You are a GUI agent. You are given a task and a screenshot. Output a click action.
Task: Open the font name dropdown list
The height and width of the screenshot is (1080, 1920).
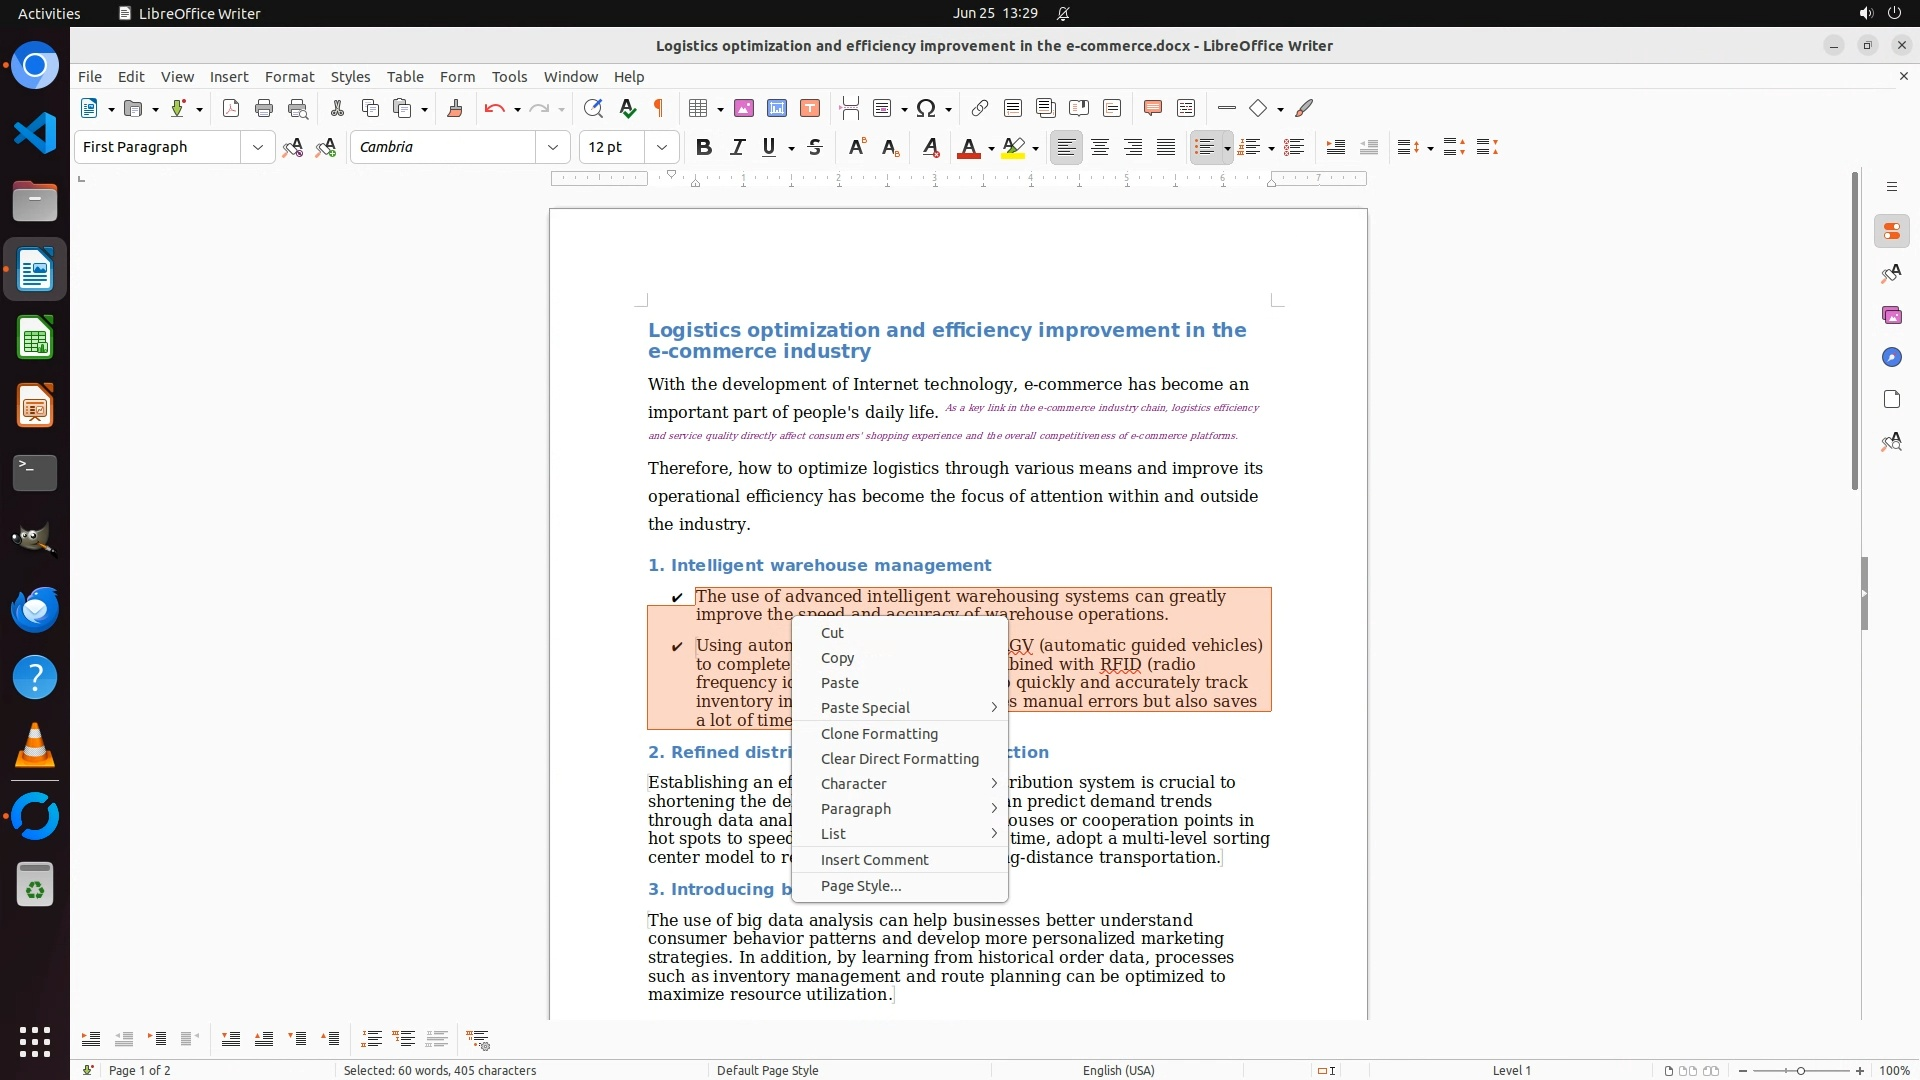pyautogui.click(x=553, y=148)
